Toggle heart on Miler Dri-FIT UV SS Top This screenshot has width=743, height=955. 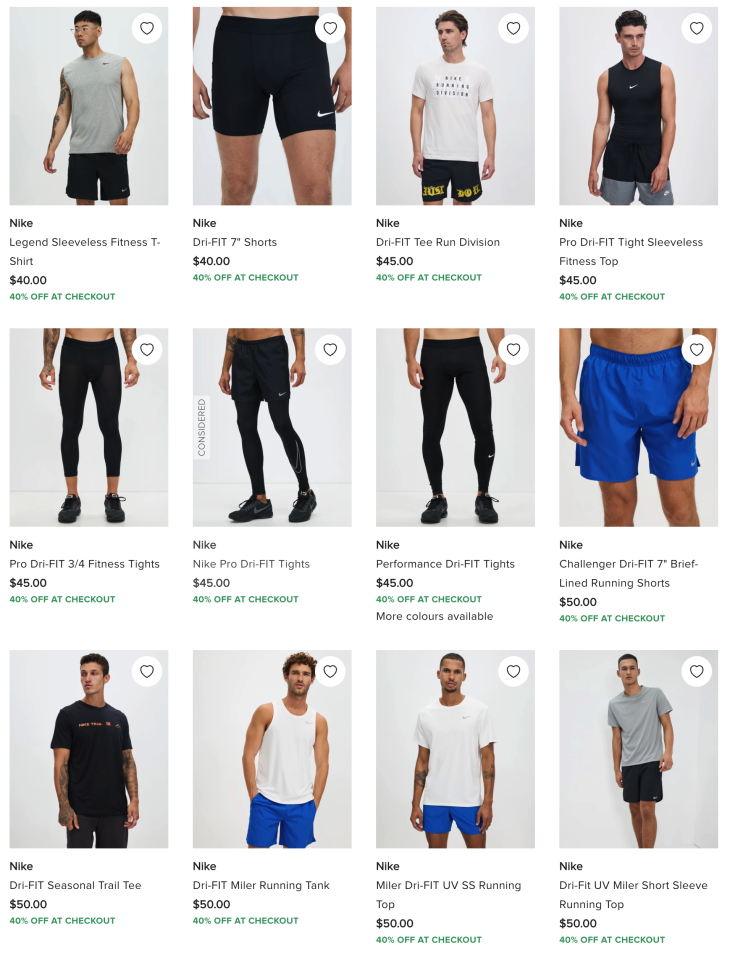(x=513, y=671)
